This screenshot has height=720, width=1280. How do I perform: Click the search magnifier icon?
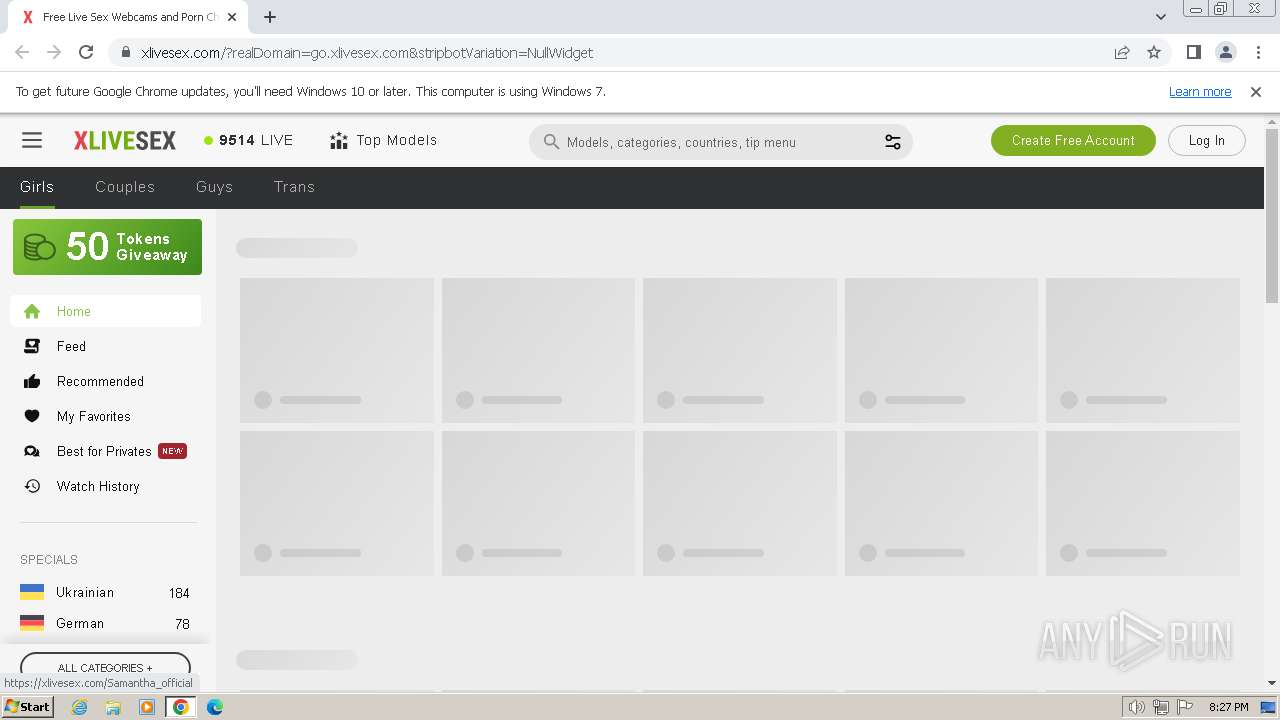pyautogui.click(x=551, y=142)
